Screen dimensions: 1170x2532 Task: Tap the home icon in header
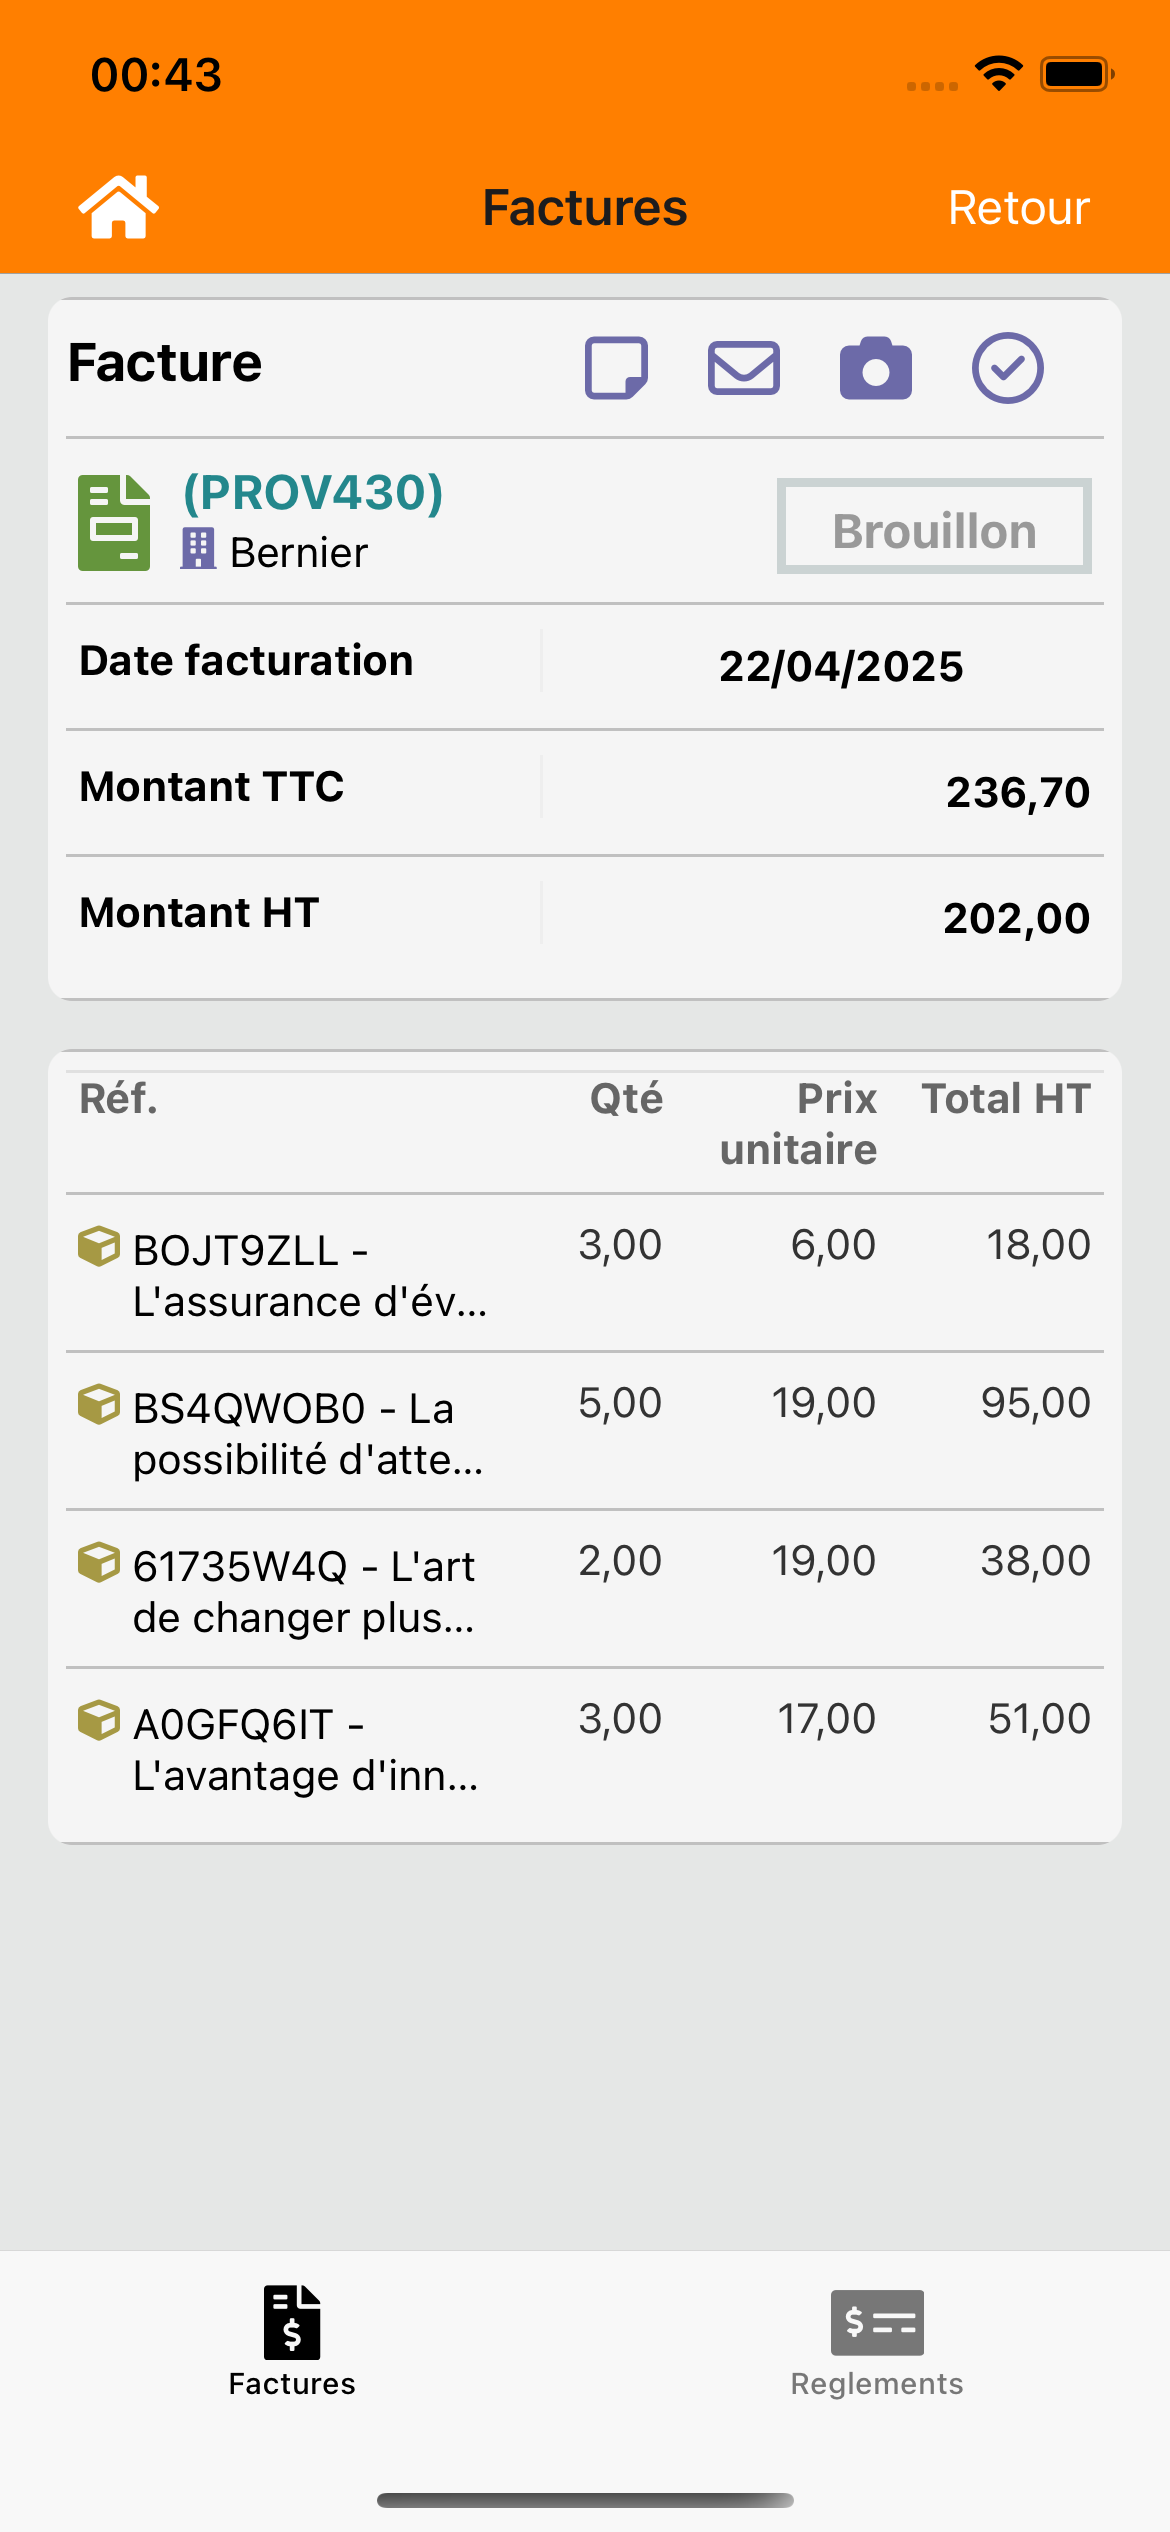pyautogui.click(x=118, y=207)
